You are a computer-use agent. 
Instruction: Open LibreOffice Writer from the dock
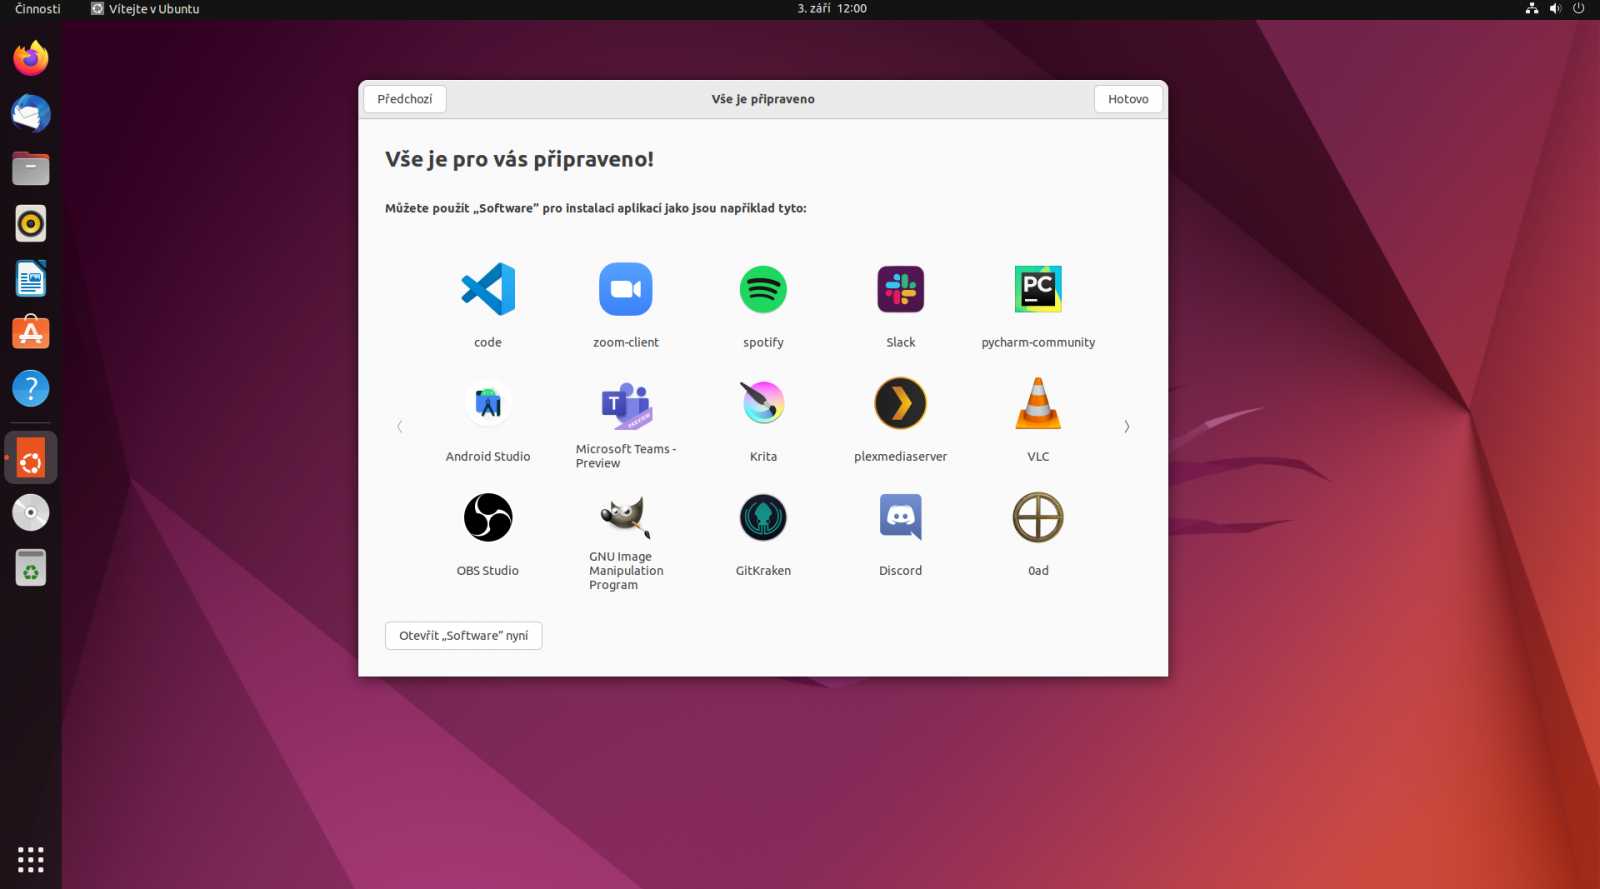coord(31,278)
